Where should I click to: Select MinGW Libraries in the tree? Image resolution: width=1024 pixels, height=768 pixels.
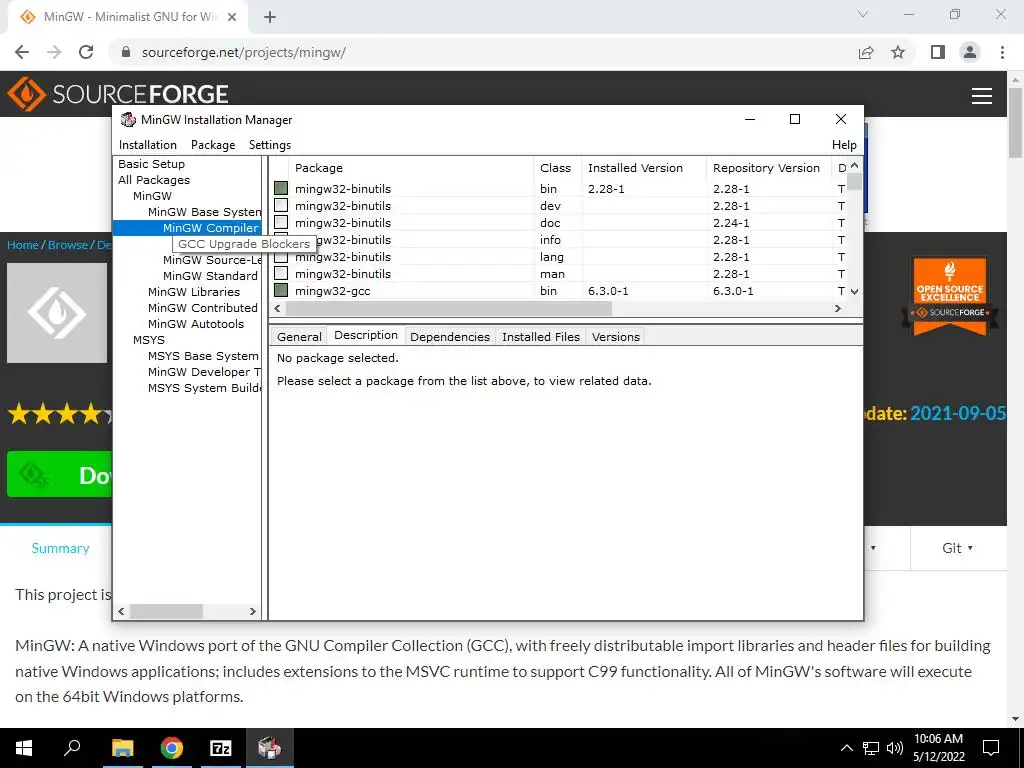pos(194,292)
